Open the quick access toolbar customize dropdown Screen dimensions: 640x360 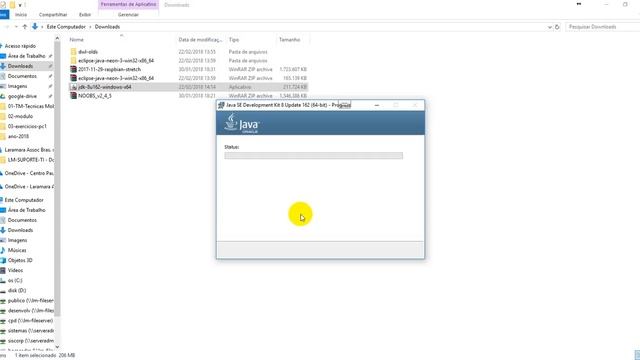(x=20, y=5)
